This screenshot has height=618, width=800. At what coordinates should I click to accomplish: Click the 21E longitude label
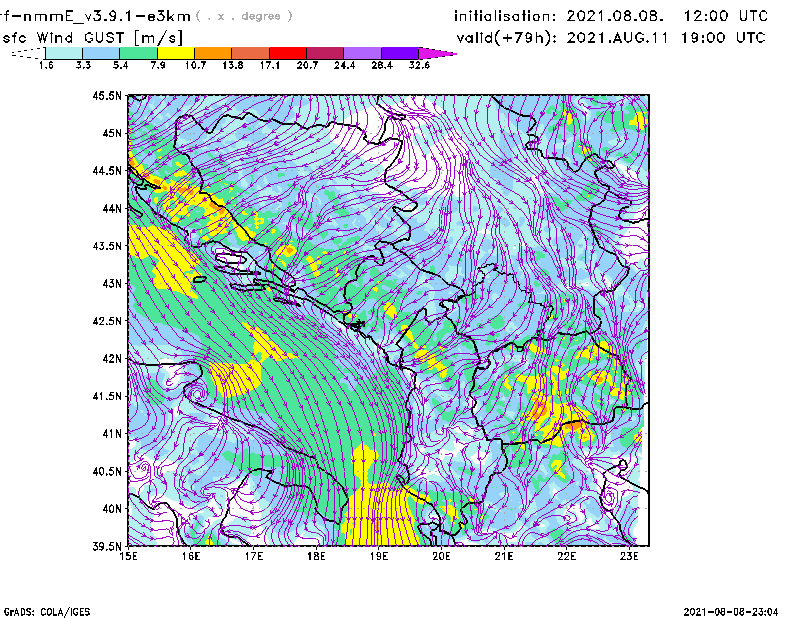pyautogui.click(x=504, y=556)
